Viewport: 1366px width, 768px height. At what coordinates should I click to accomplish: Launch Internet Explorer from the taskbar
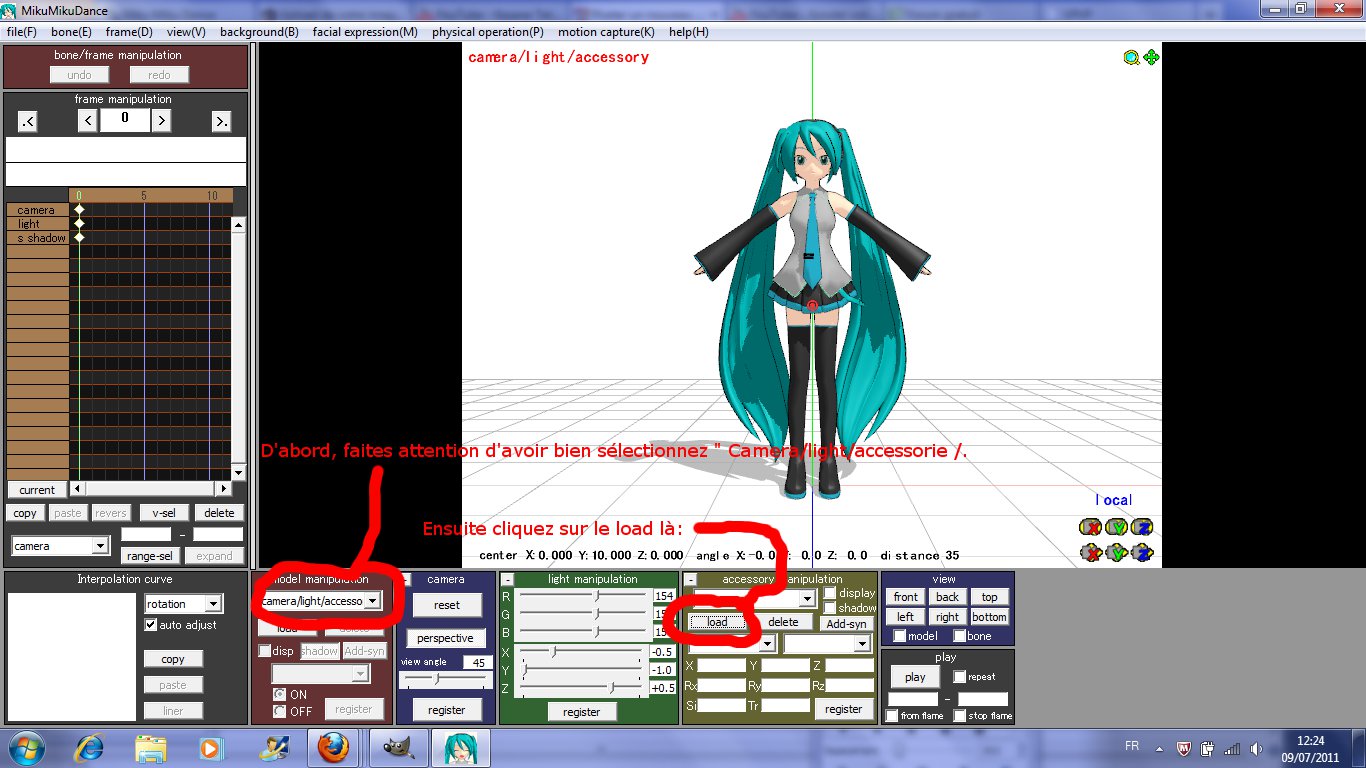tap(91, 747)
